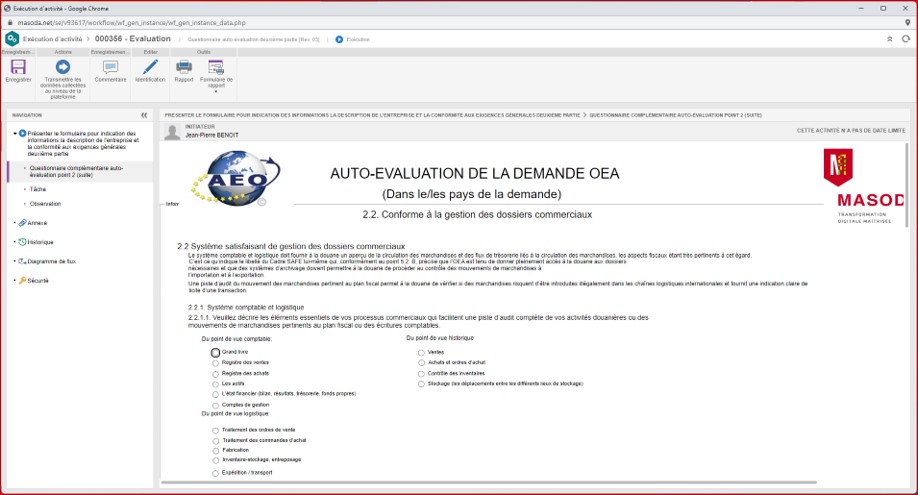Viewport: 918px width, 495px height.
Task: Collapse the ribbon with double-chevron icon
Action: point(889,39)
